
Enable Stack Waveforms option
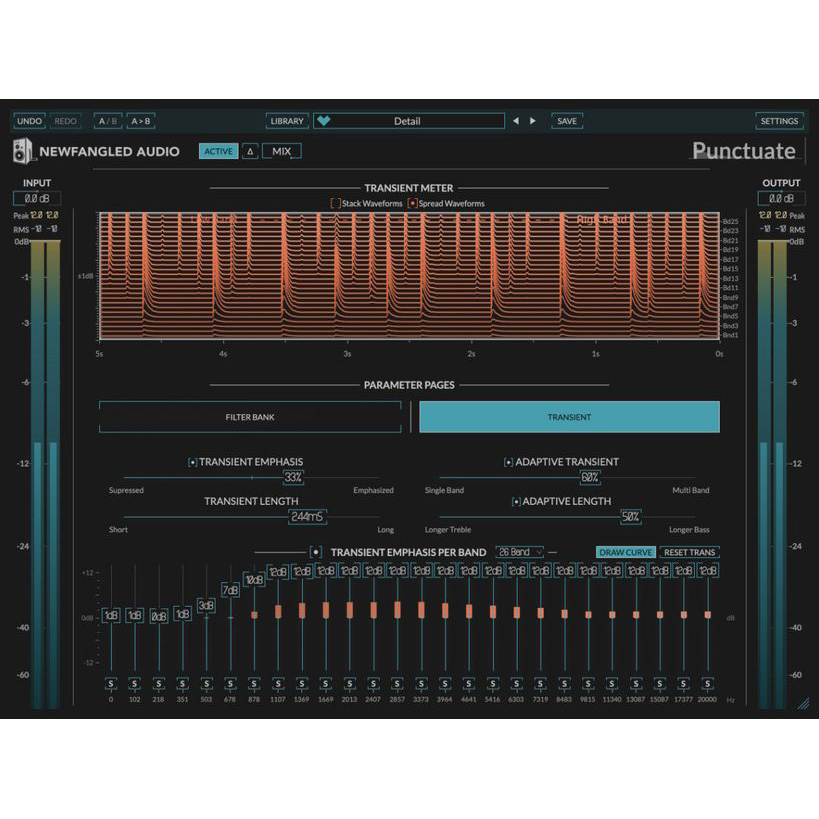coord(335,203)
